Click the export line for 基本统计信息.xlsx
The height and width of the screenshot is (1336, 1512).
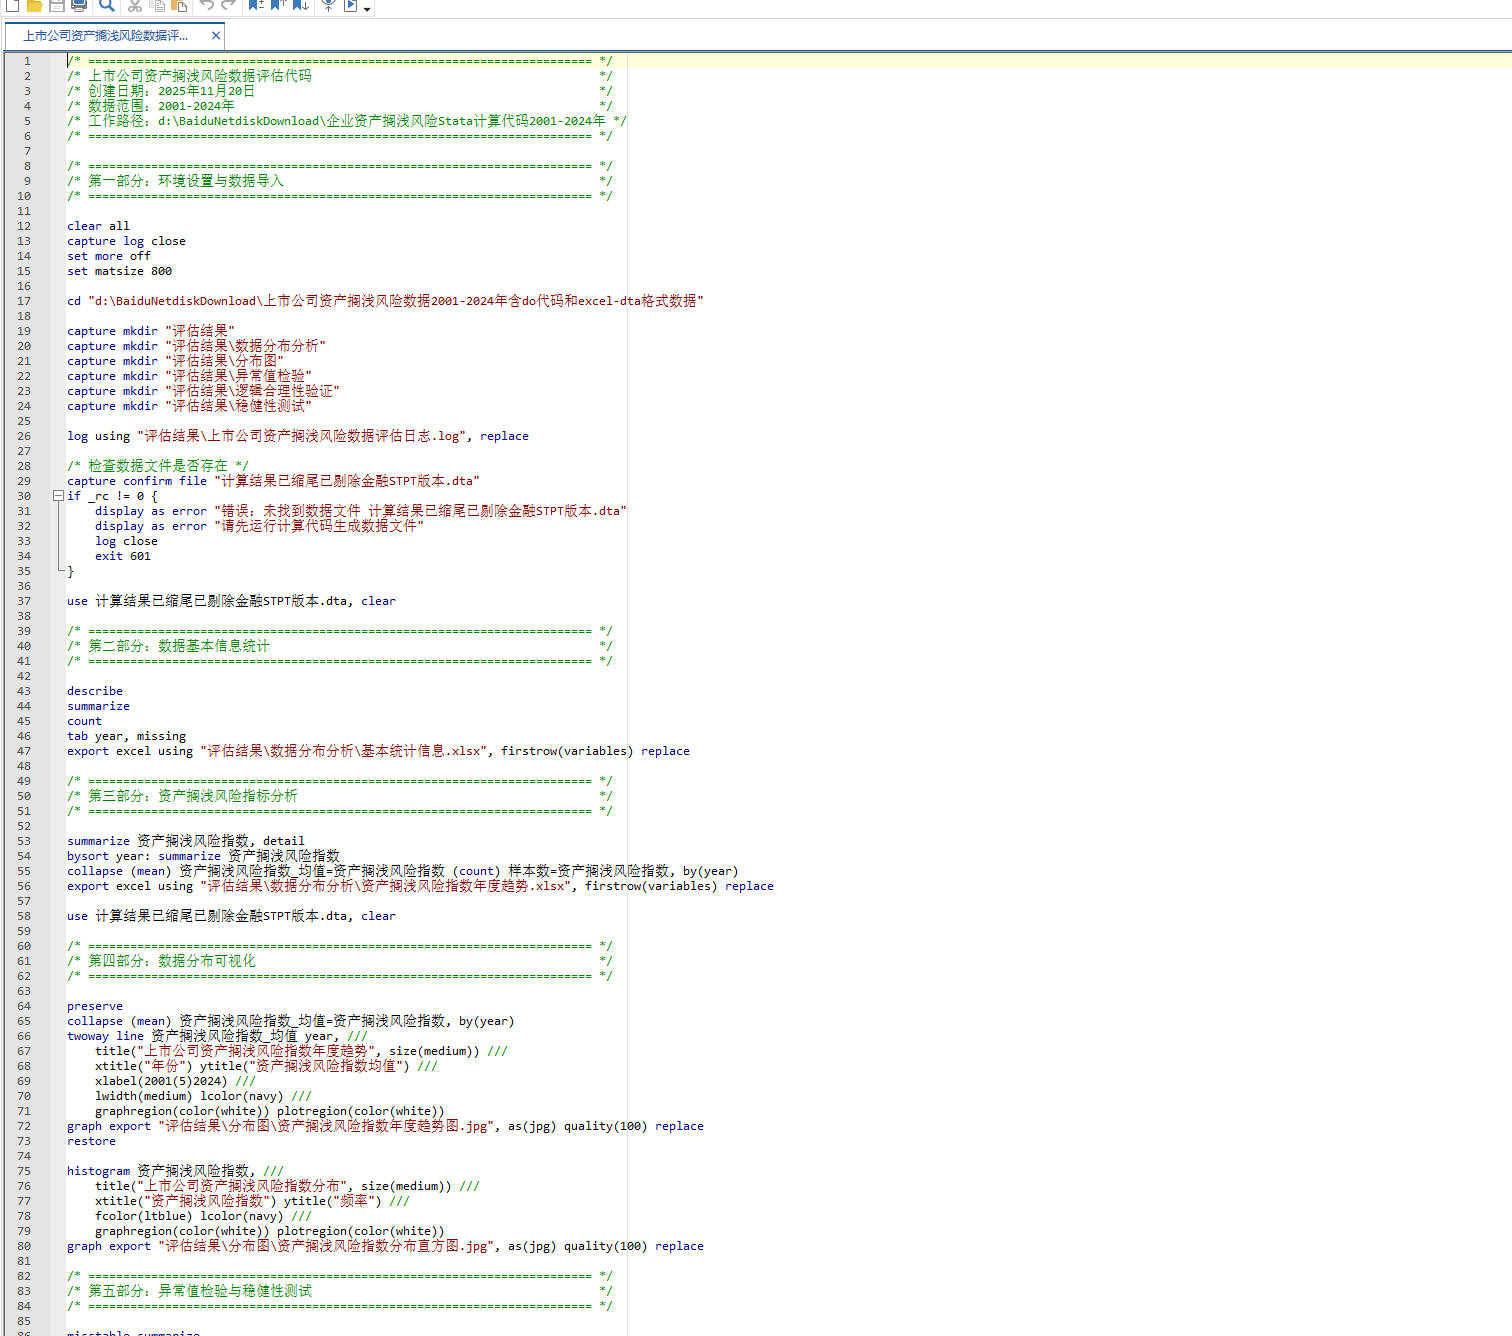pyautogui.click(x=378, y=751)
